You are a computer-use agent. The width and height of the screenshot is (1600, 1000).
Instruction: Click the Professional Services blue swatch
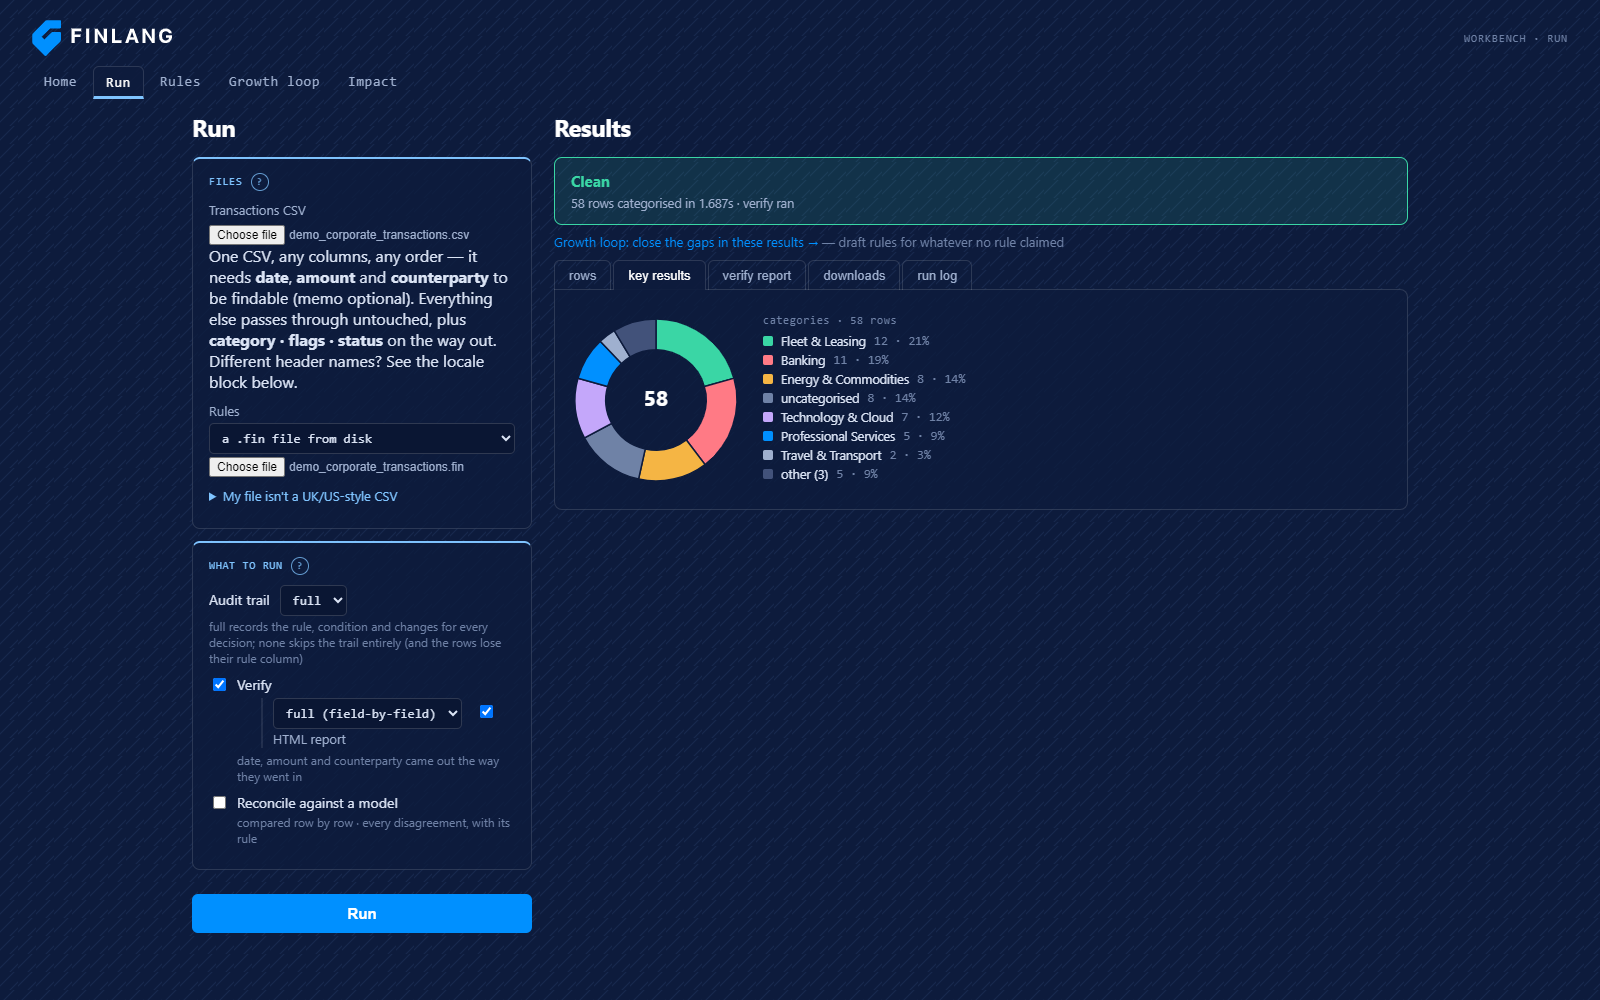[768, 437]
